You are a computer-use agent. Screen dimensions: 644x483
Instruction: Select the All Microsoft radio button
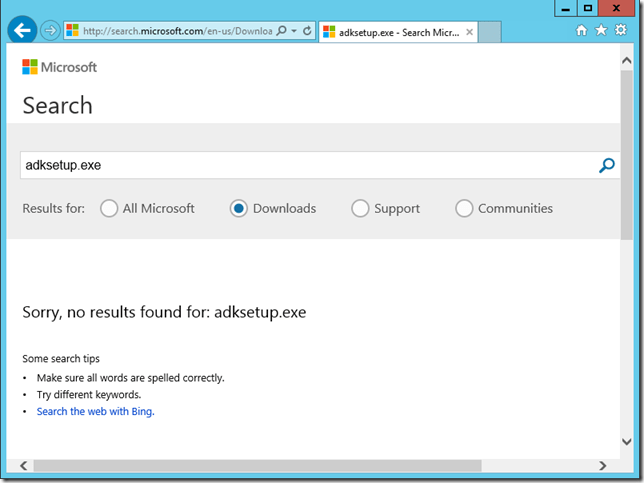(x=109, y=209)
